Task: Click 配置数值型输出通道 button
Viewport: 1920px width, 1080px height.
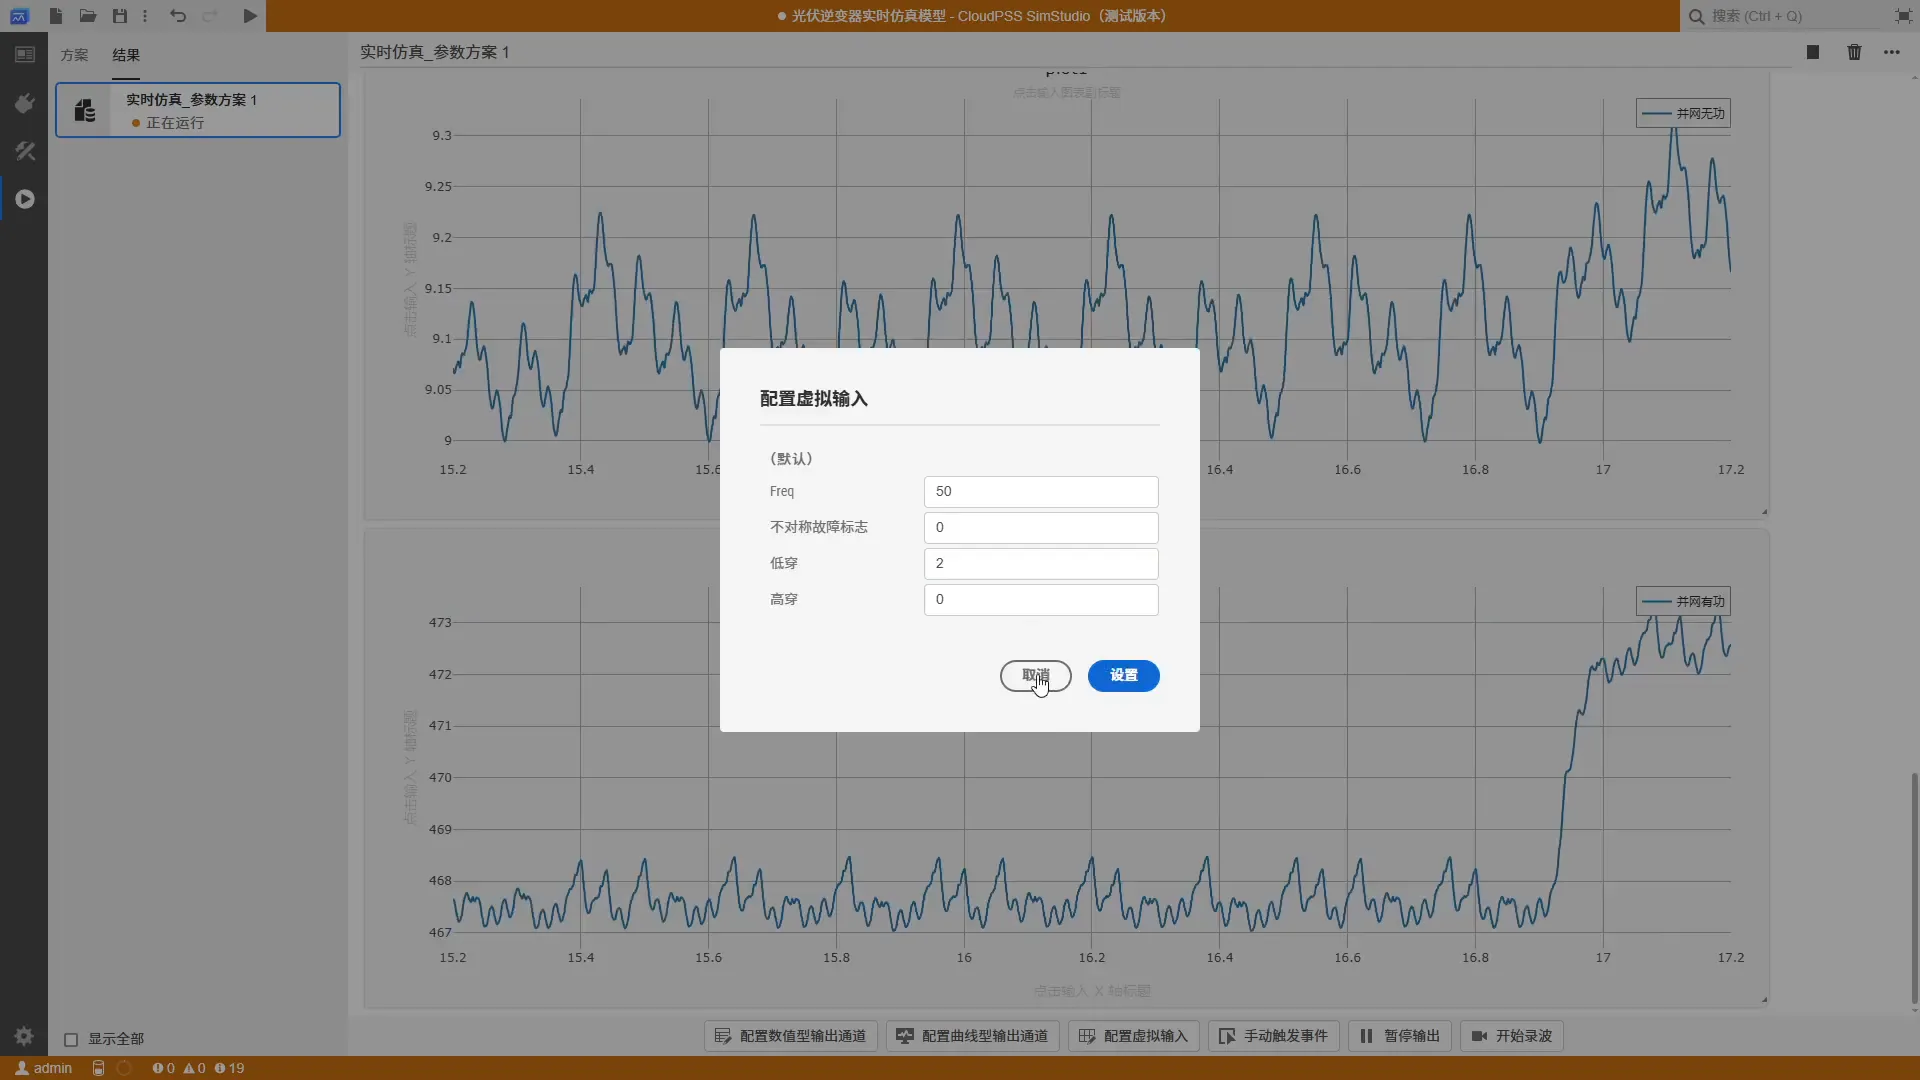Action: click(791, 1036)
